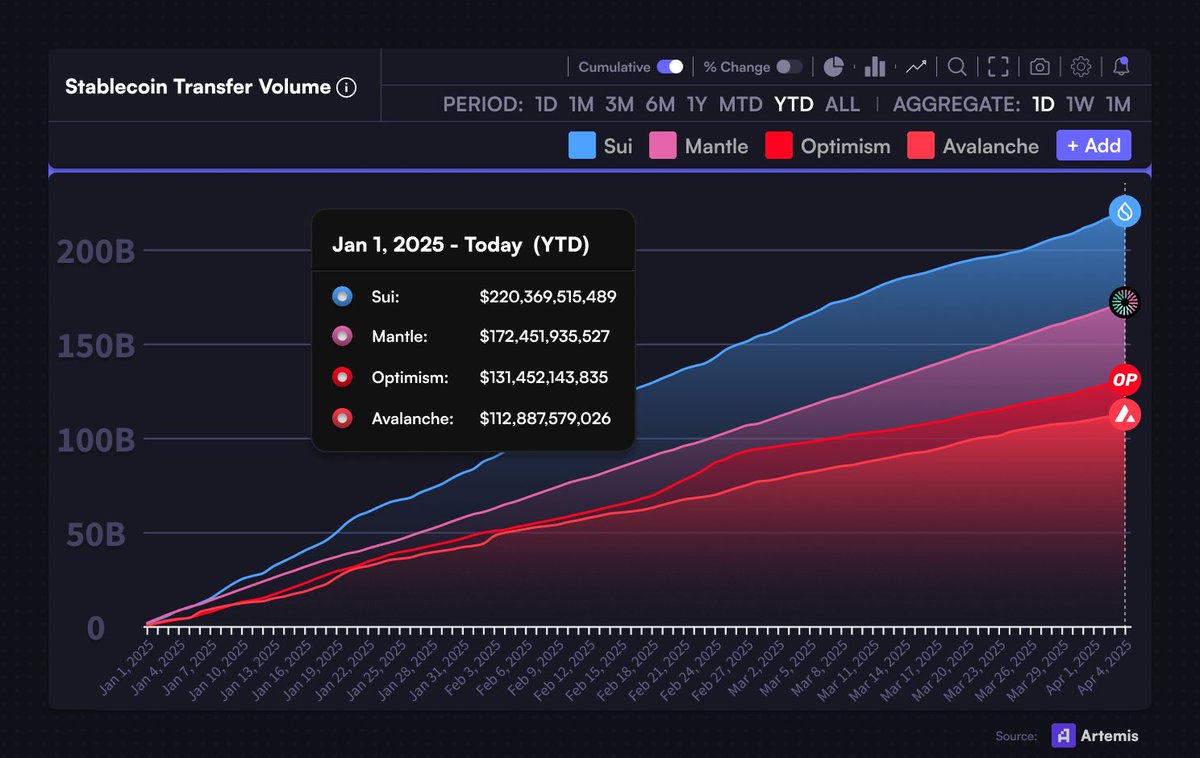Click the Avalanche logo marker on chart

pyautogui.click(x=1125, y=415)
